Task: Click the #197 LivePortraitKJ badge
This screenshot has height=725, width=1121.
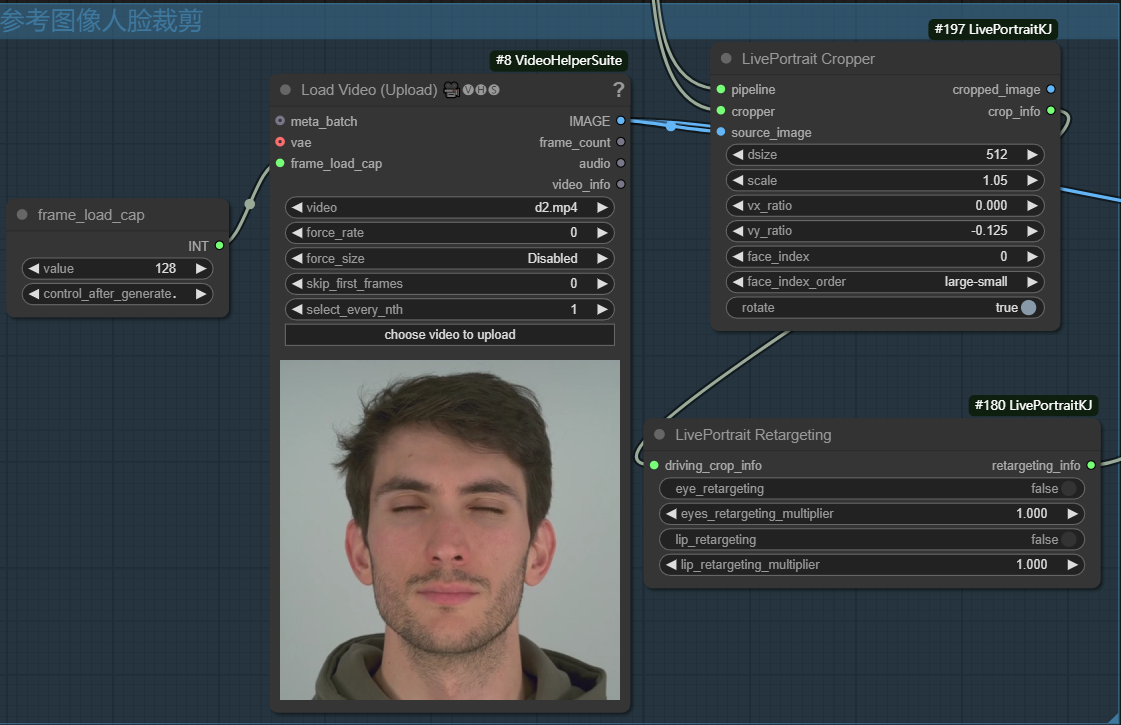Action: click(x=992, y=30)
